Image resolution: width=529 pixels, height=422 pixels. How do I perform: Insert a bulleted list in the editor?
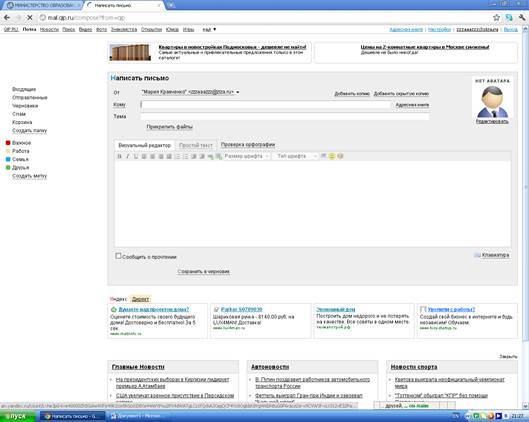click(x=186, y=156)
